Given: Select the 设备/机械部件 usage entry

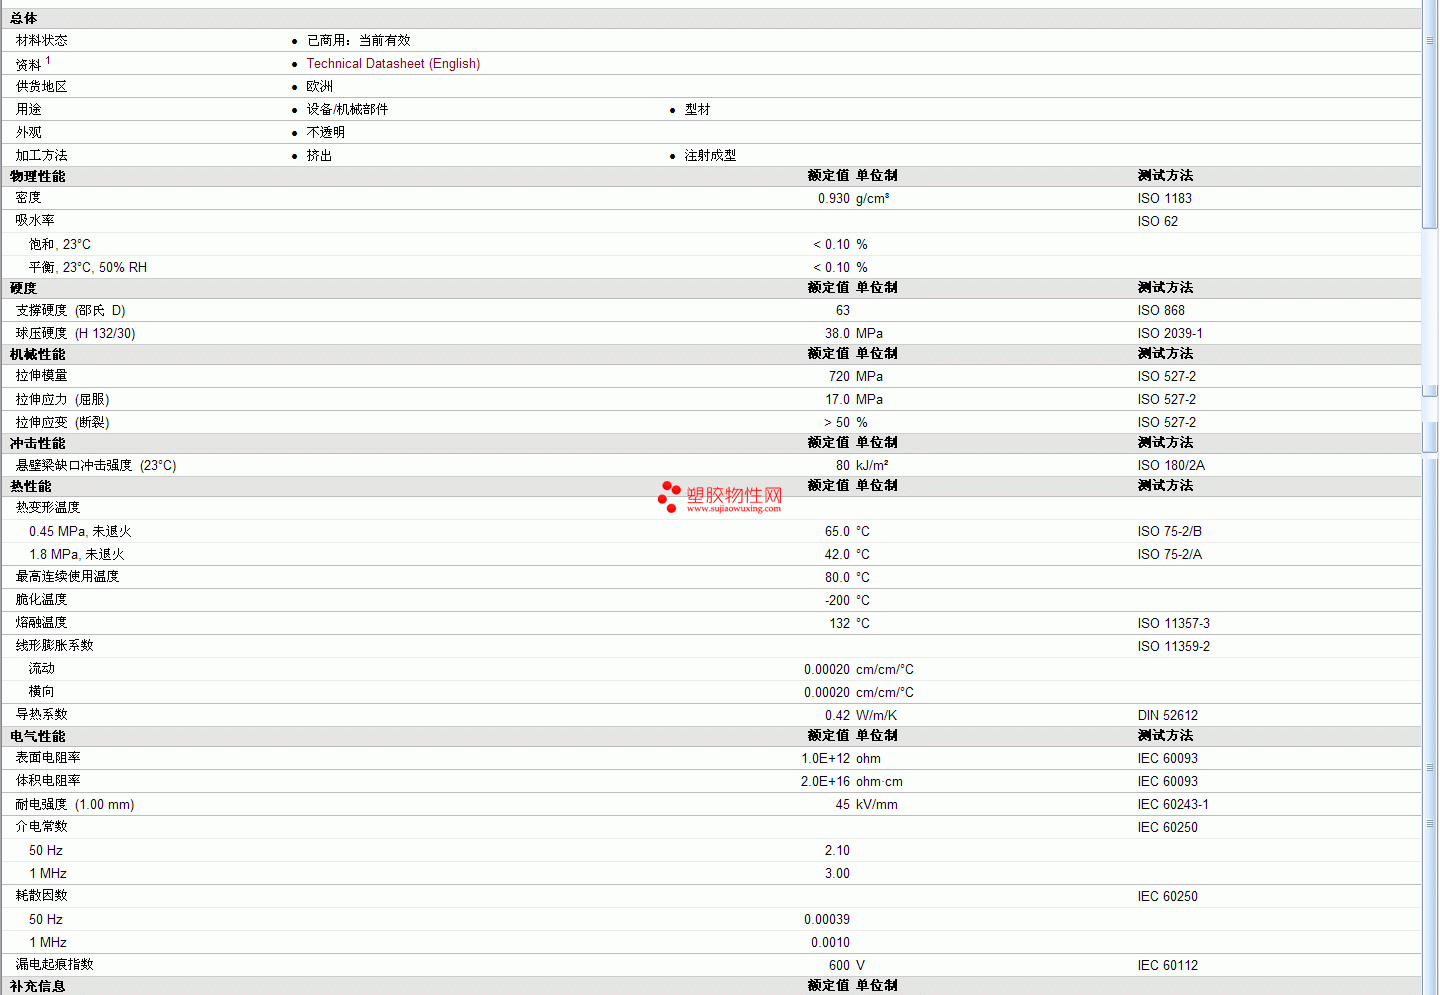Looking at the screenshot, I should pos(347,109).
